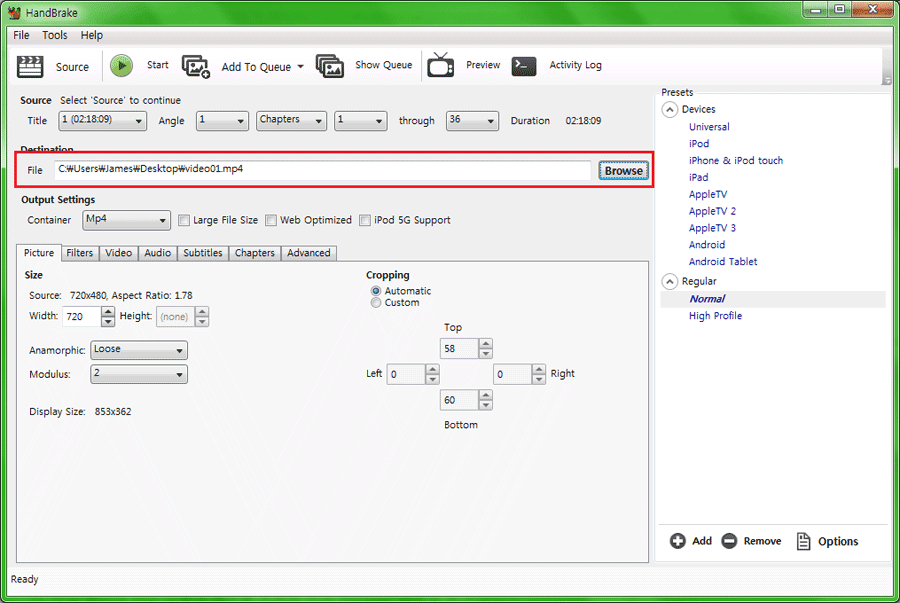Select the Universal preset
This screenshot has height=603, width=900.
click(709, 127)
